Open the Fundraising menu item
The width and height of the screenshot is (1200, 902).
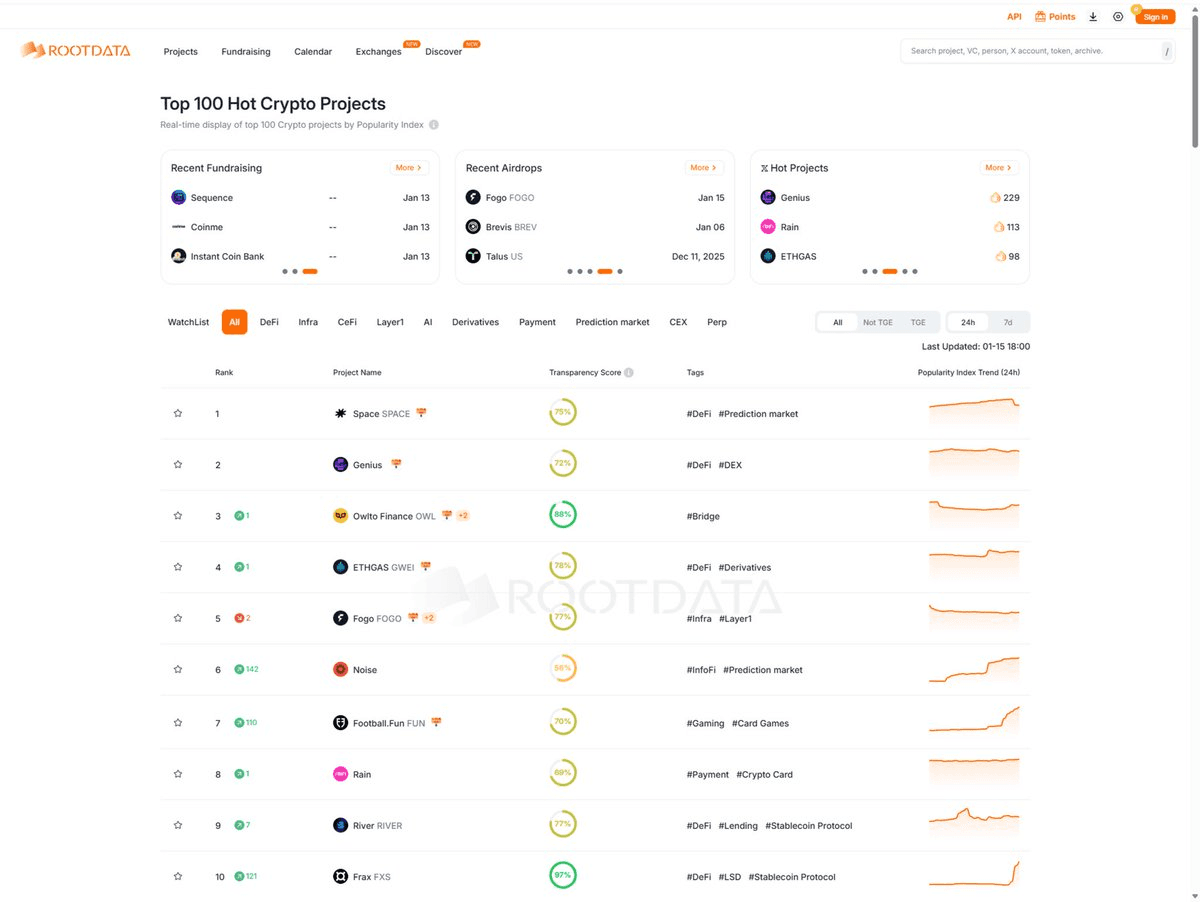(245, 51)
